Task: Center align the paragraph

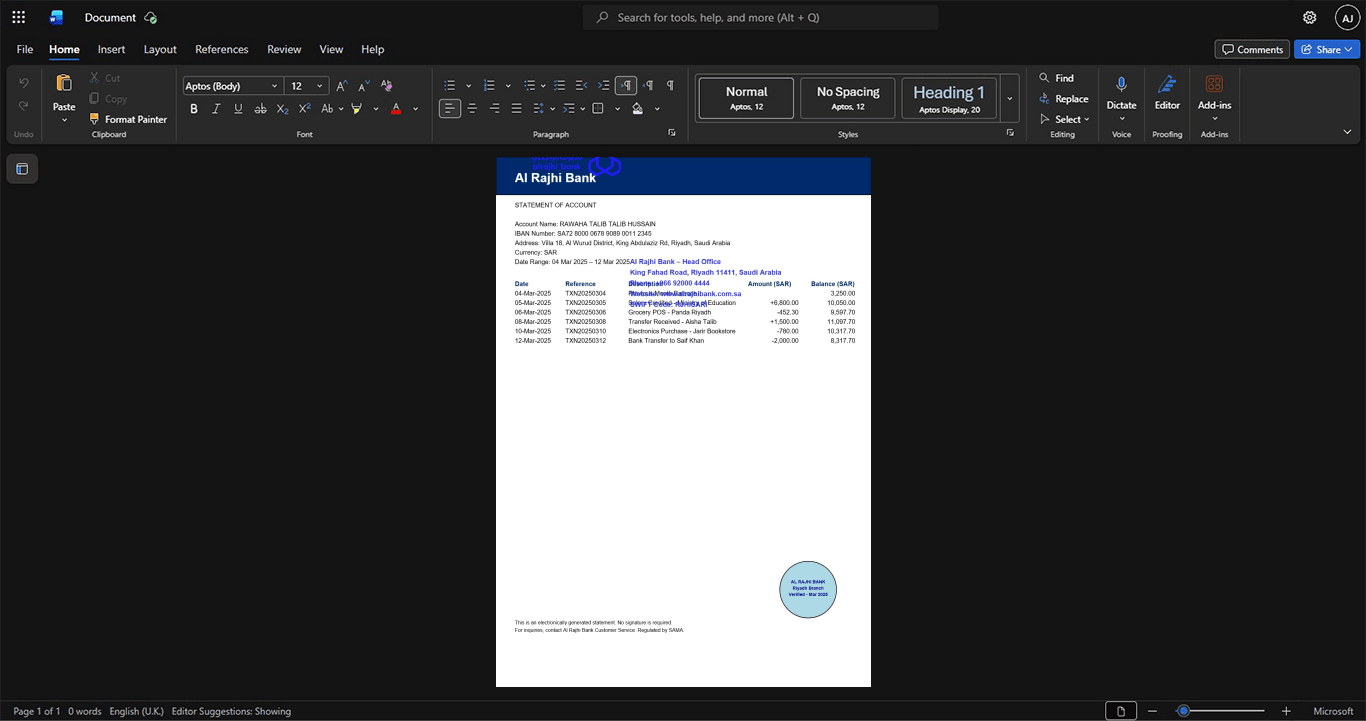Action: click(x=472, y=109)
